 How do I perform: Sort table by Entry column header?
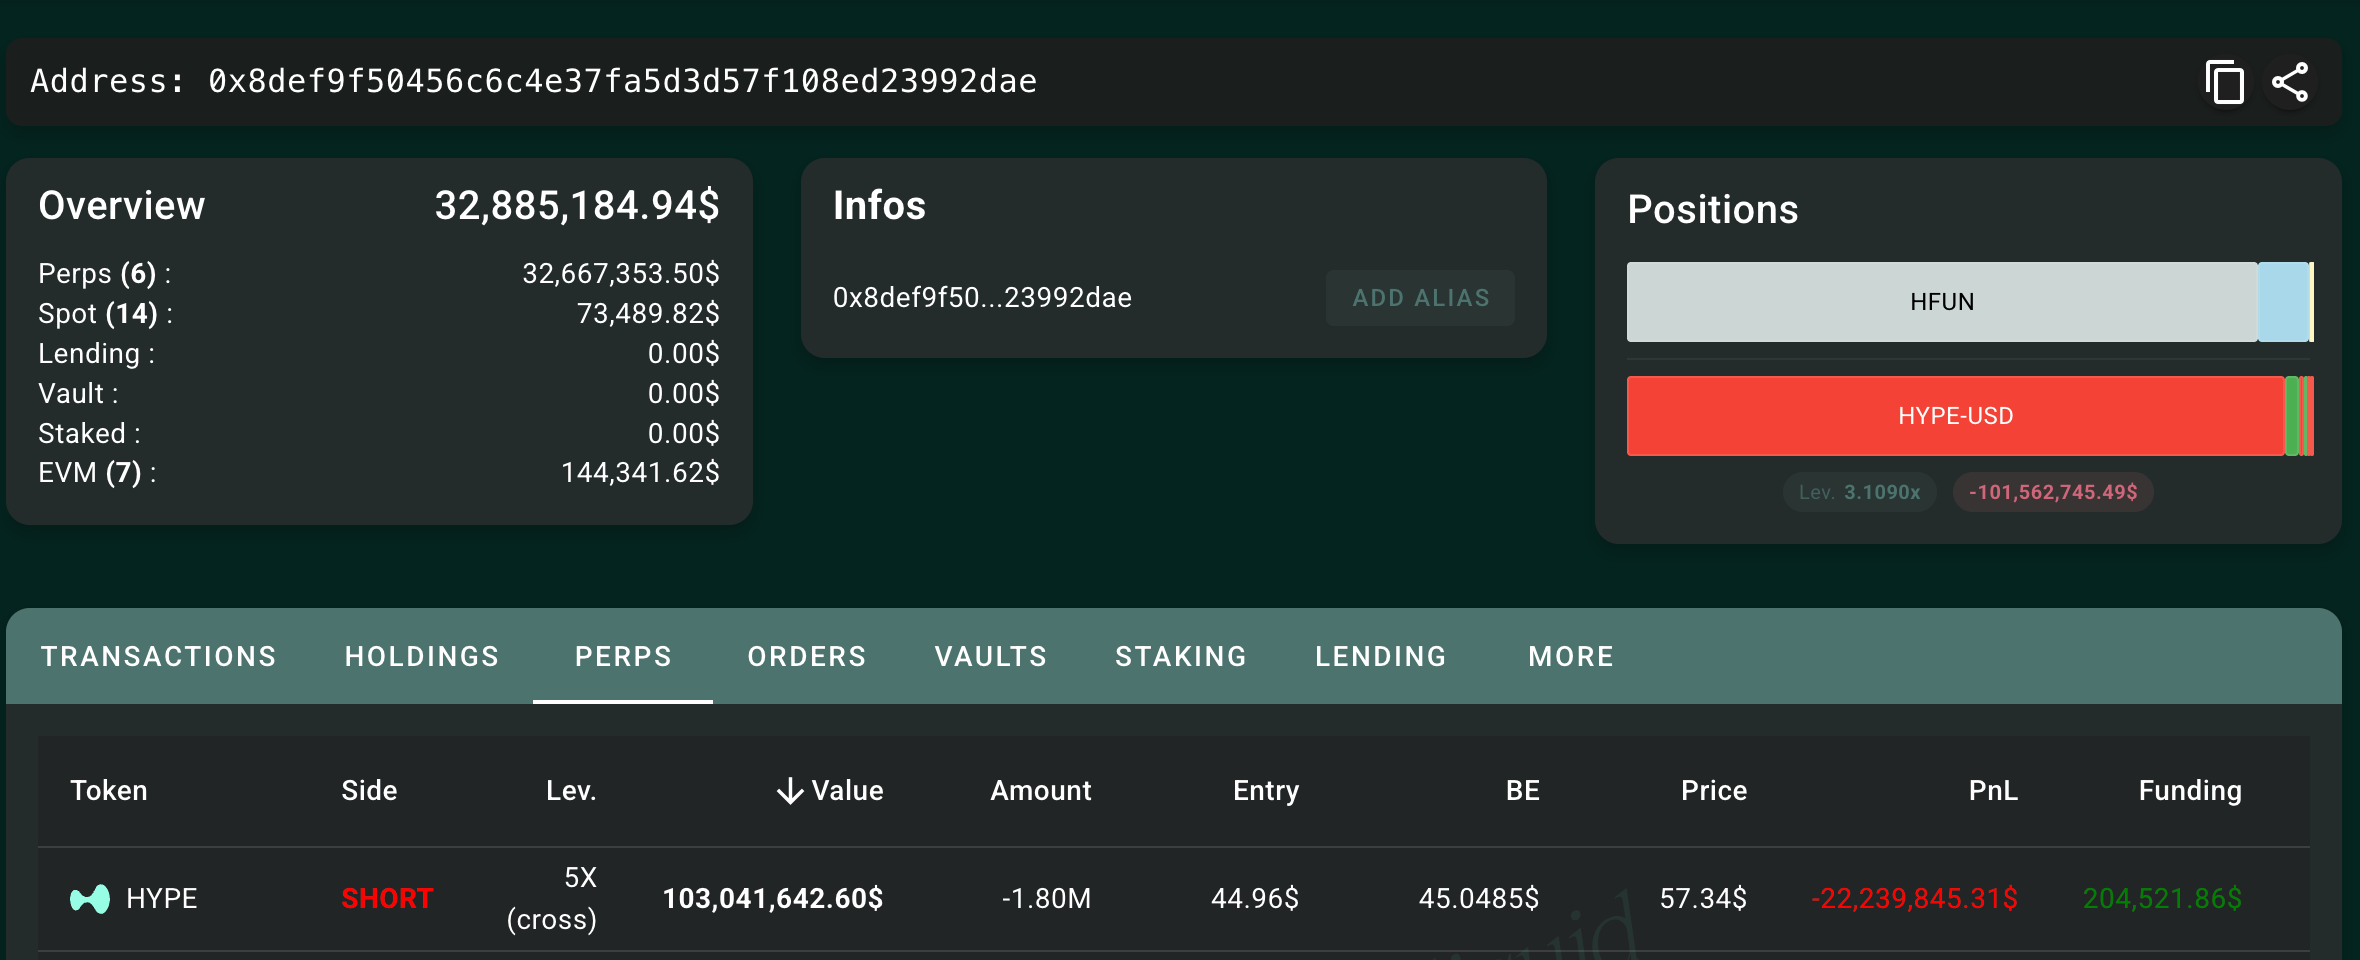[1266, 791]
